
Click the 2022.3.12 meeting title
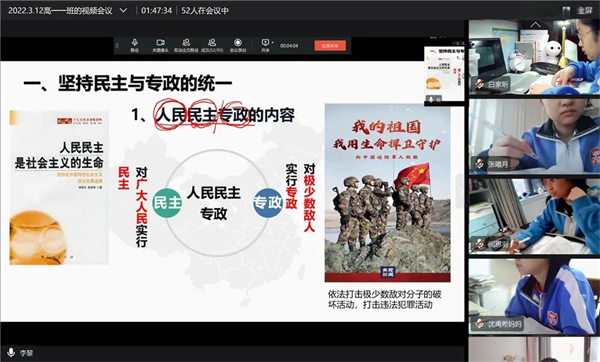[60, 10]
